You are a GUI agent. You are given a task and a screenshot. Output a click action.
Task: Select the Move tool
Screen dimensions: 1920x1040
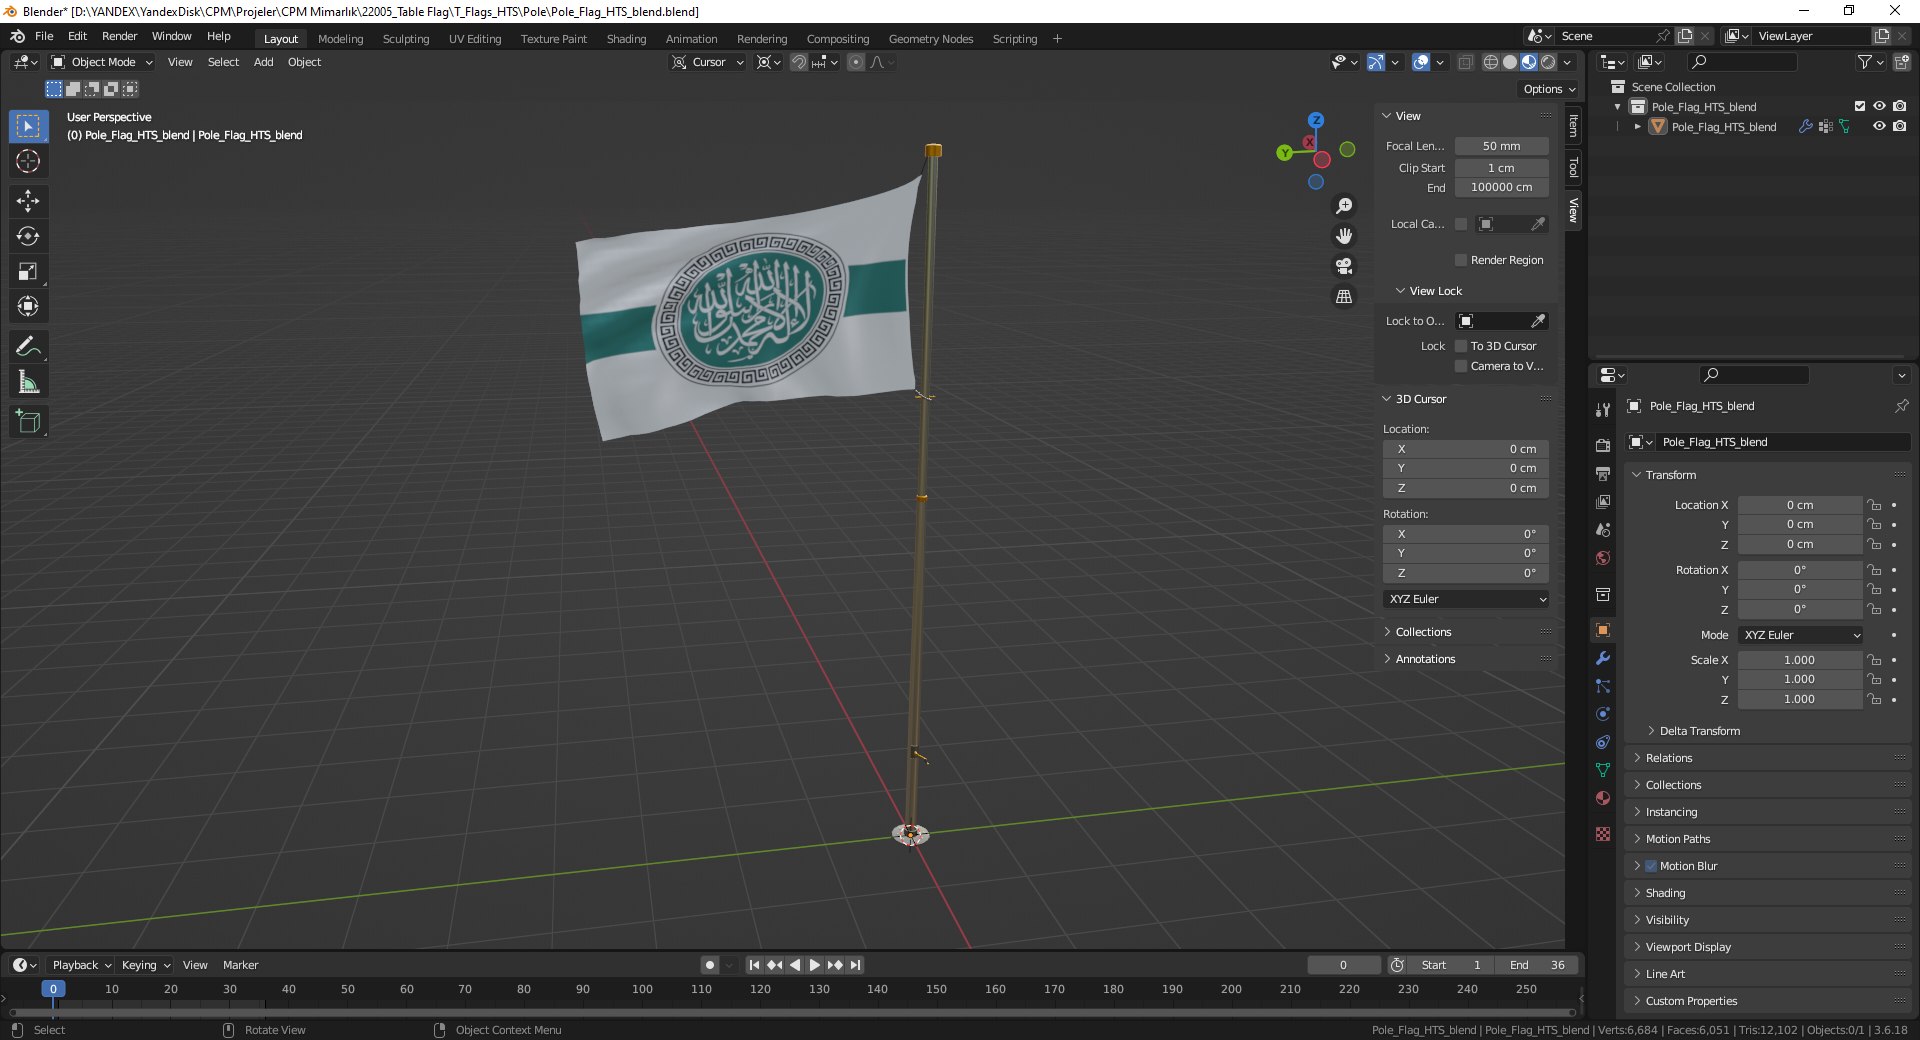pyautogui.click(x=28, y=201)
